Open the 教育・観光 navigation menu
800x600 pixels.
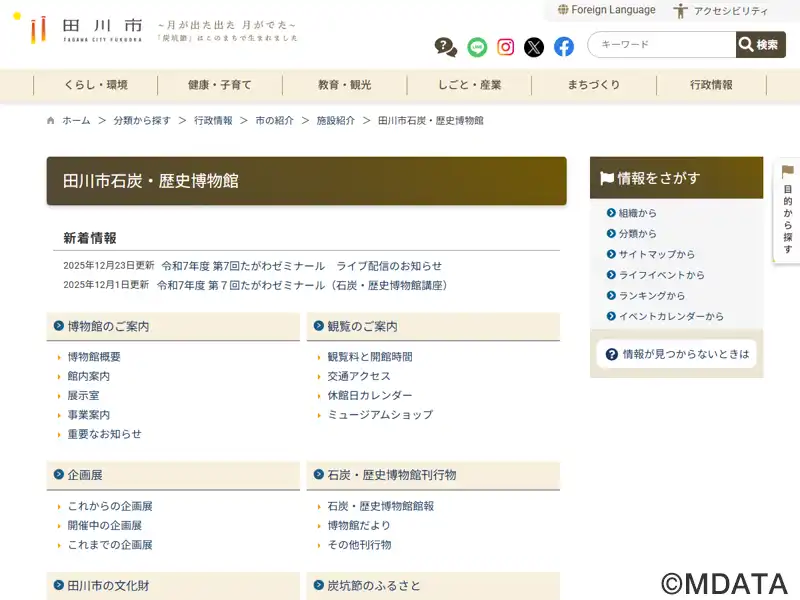tap(344, 85)
